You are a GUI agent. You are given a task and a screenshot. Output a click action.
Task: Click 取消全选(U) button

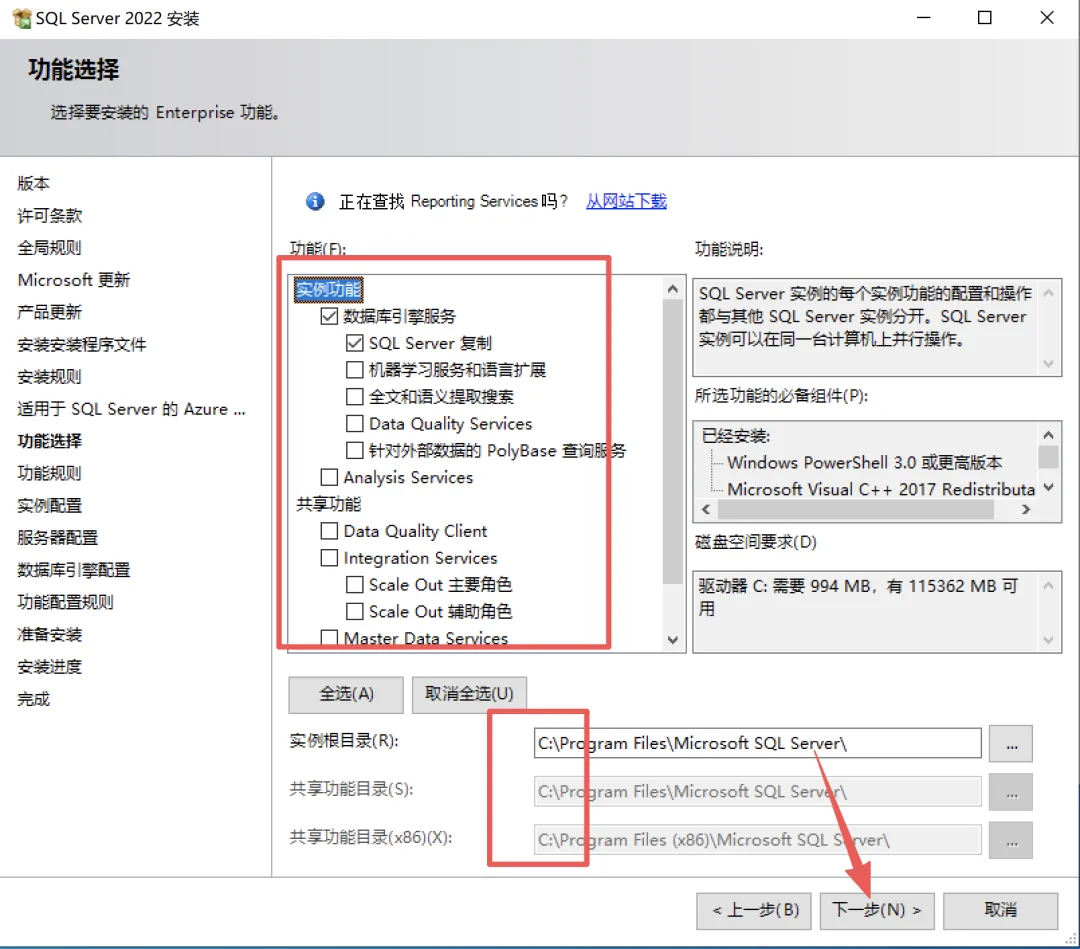coord(469,694)
